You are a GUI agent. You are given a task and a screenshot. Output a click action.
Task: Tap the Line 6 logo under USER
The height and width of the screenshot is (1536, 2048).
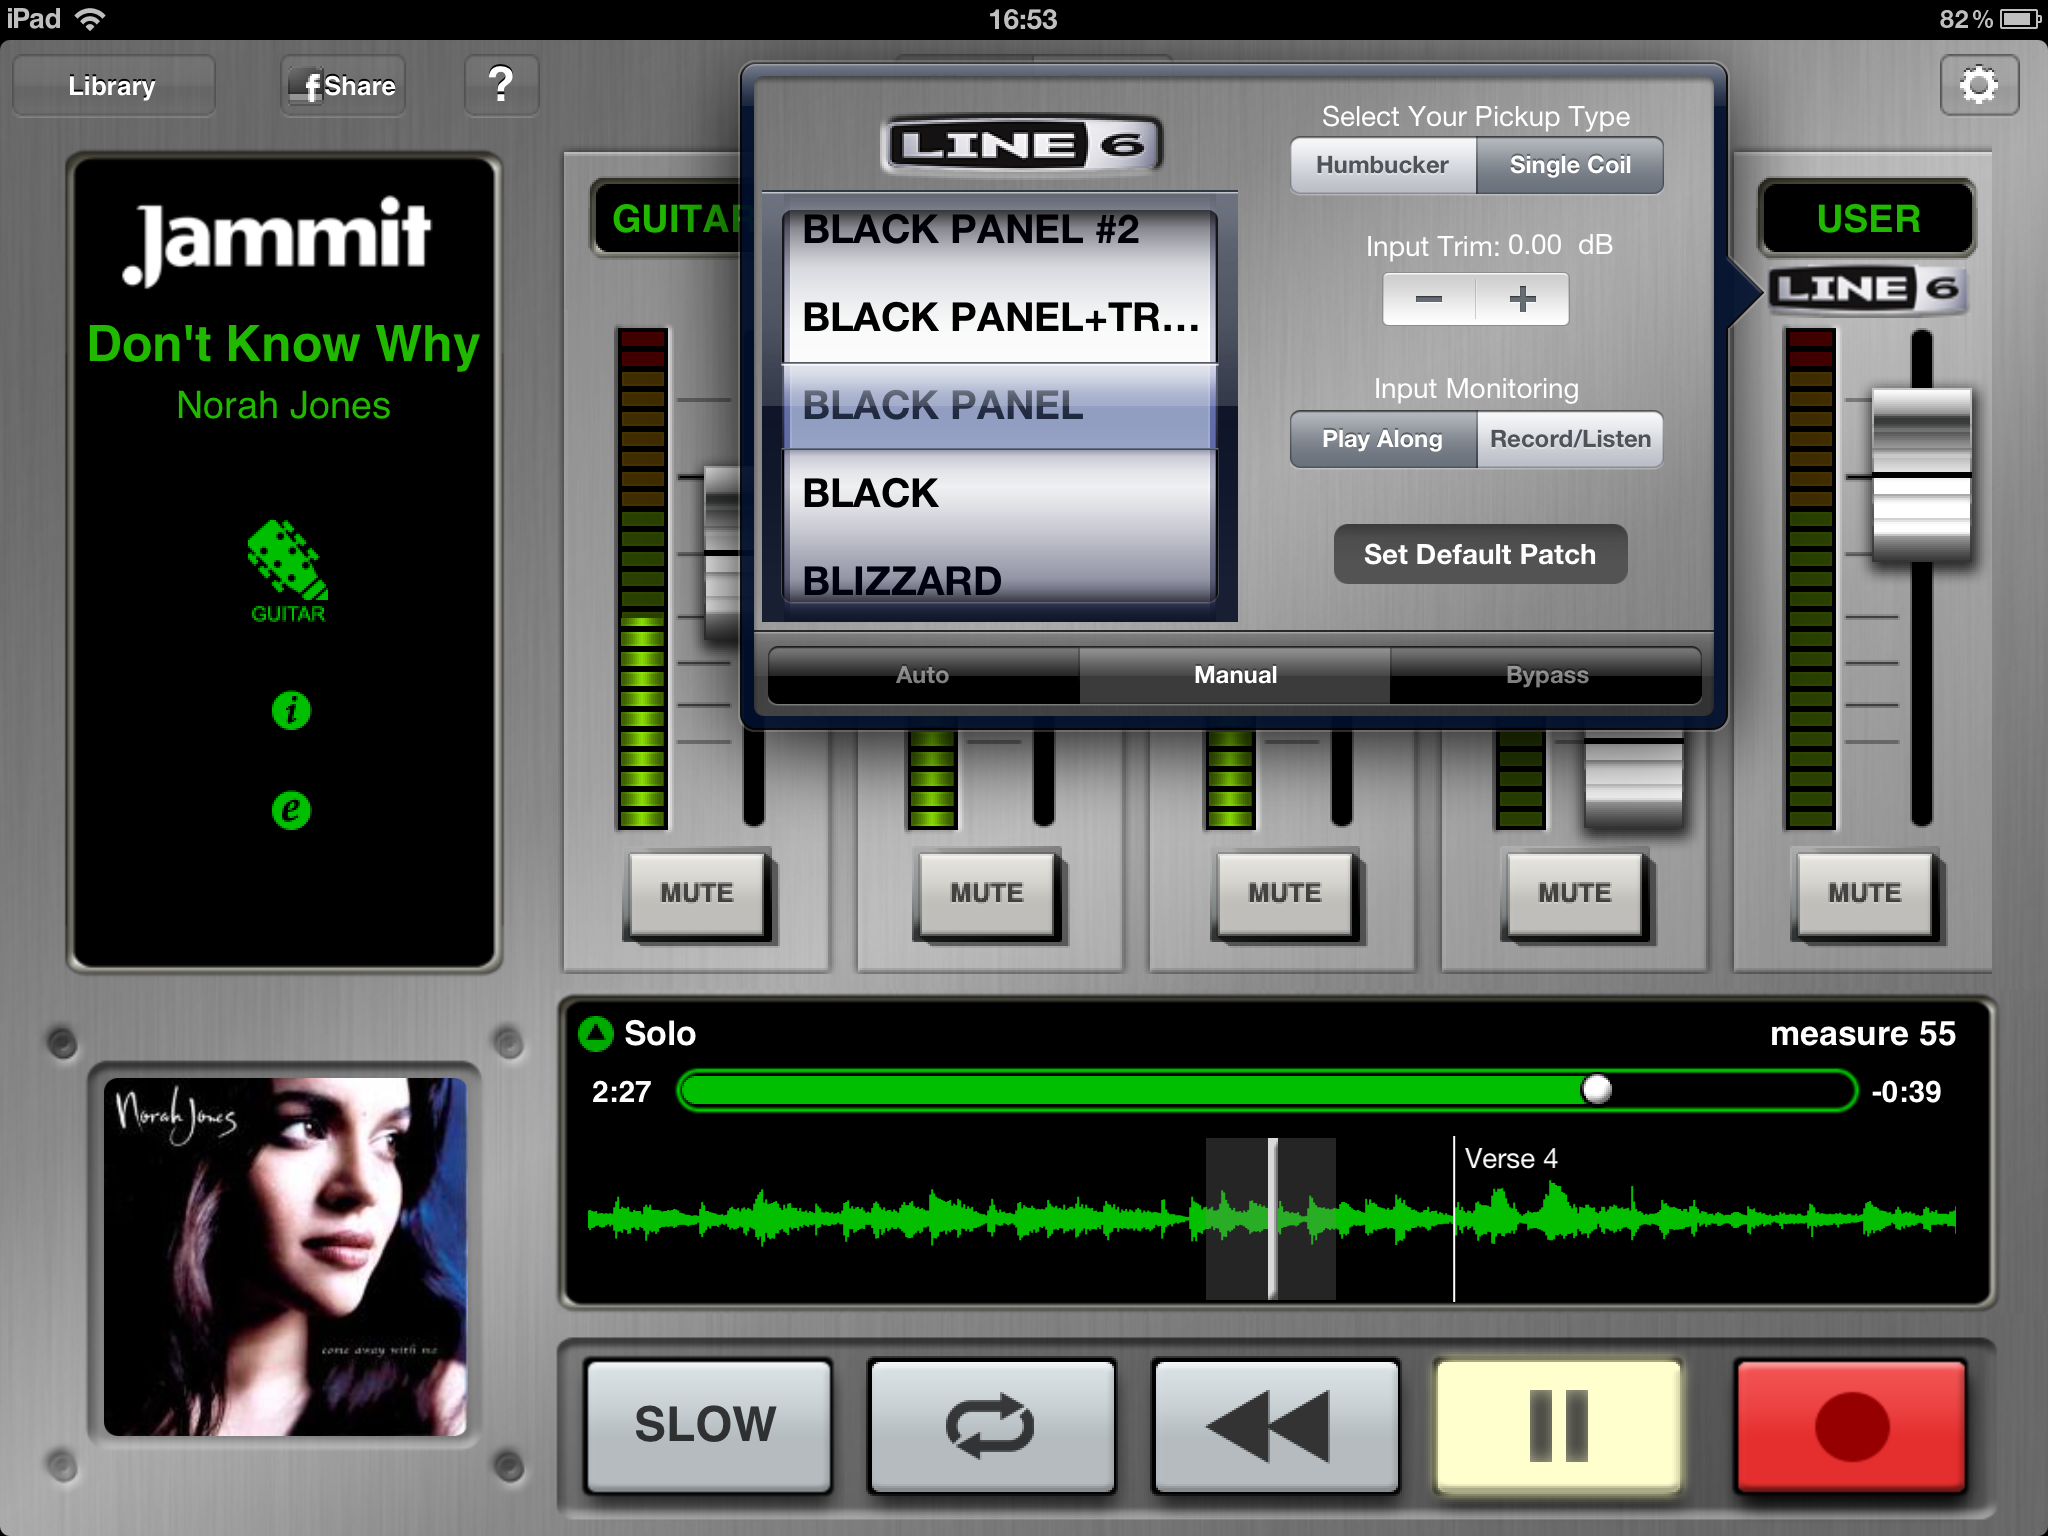[x=1867, y=290]
